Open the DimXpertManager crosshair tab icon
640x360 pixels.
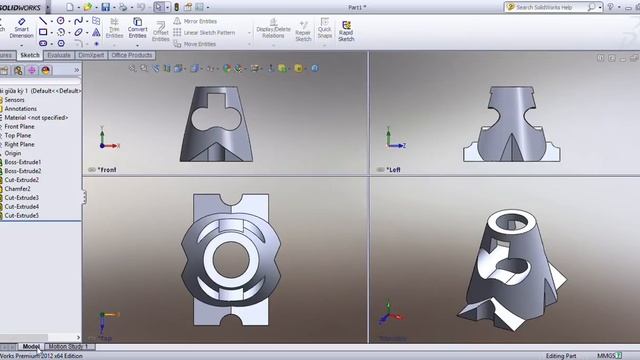(32, 70)
